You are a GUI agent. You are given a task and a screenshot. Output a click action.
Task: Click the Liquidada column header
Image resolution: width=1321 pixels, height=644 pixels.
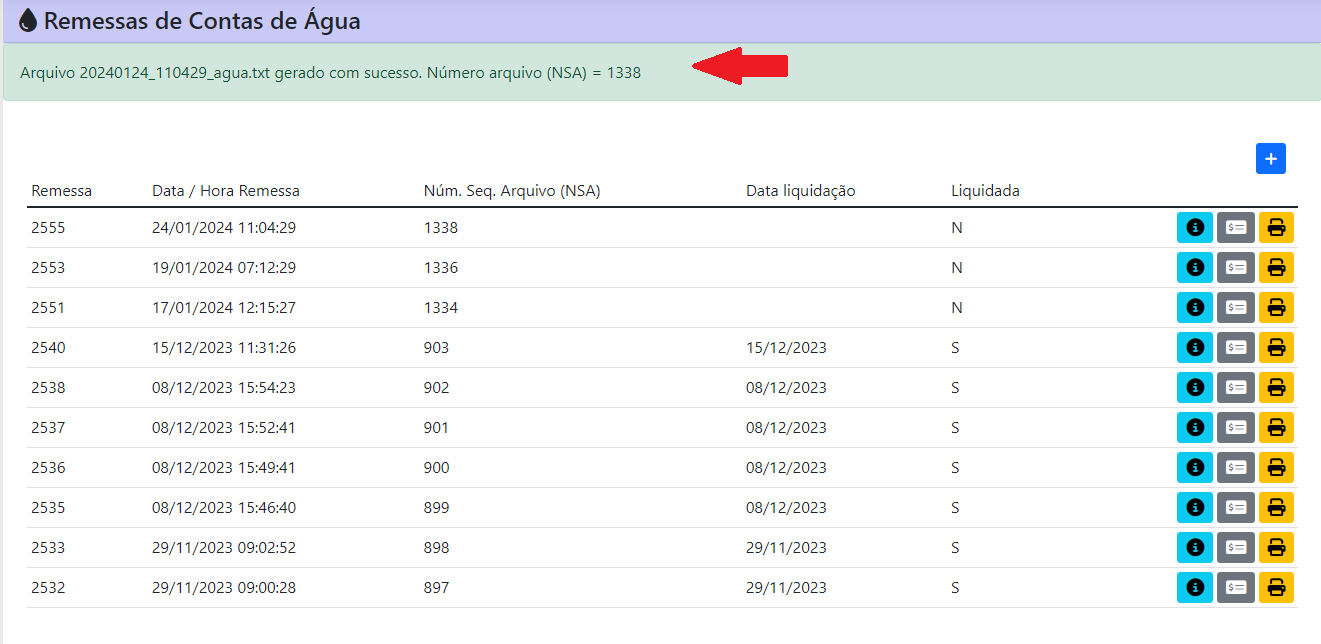click(x=985, y=191)
